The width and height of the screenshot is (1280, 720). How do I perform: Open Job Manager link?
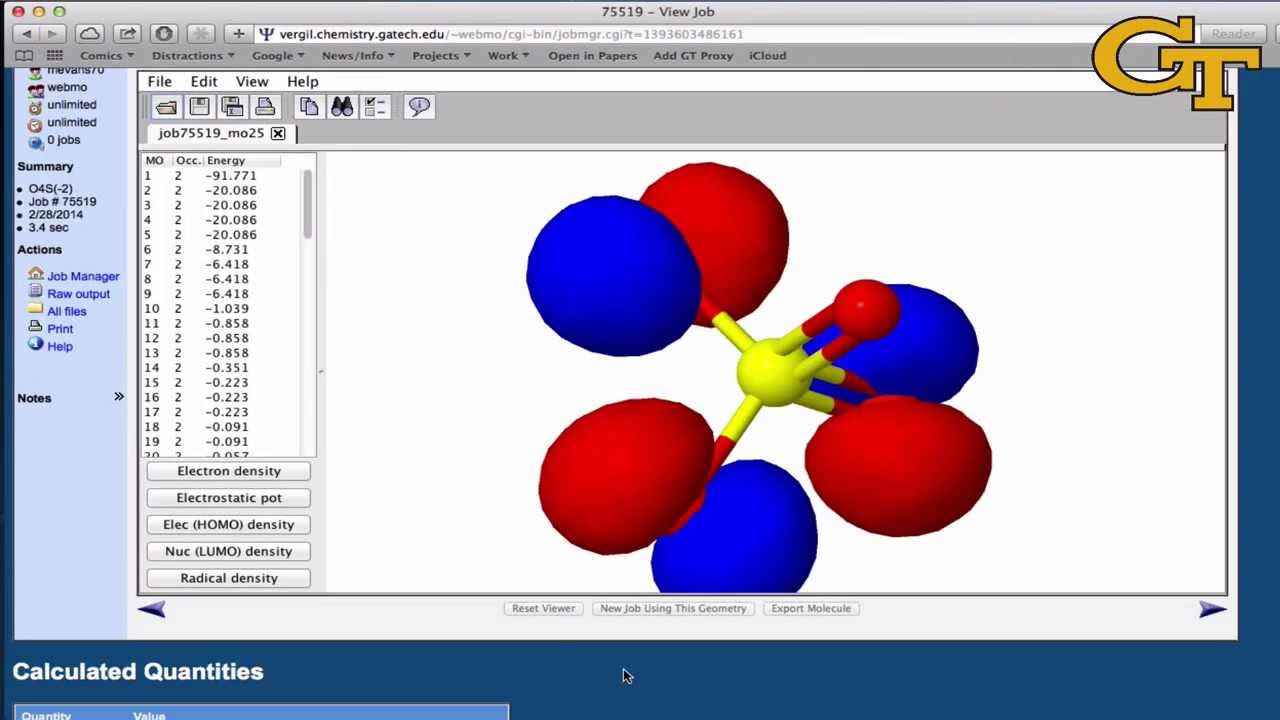[83, 276]
